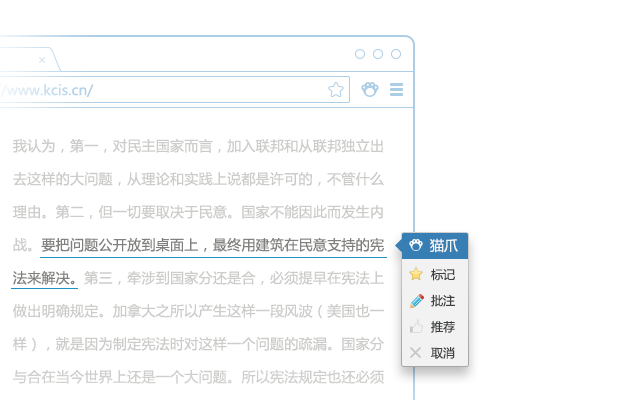Click the yellow star icon beside 标记
Viewport: 640px width, 400px height.
pos(416,274)
